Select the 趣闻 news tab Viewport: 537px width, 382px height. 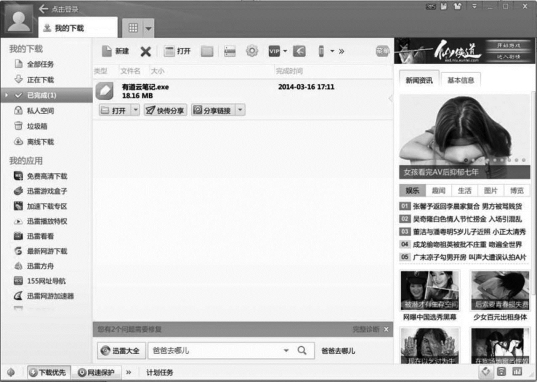pyautogui.click(x=439, y=190)
